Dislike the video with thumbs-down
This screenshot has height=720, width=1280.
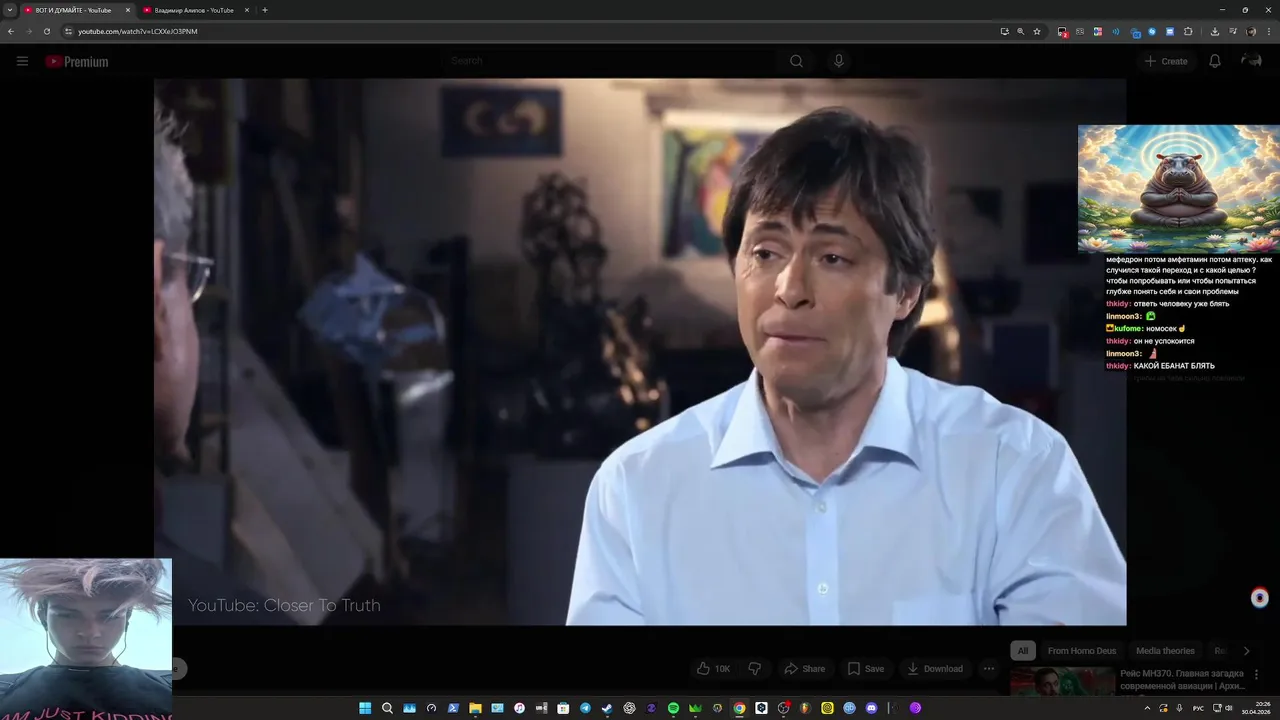coord(755,668)
